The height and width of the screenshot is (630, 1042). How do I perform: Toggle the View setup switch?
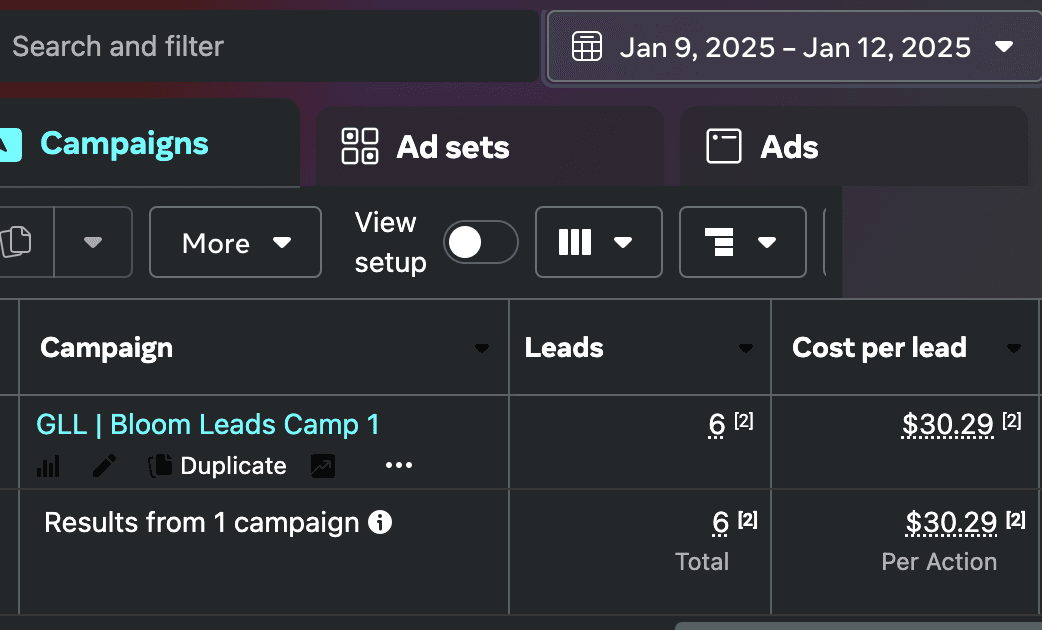point(481,242)
